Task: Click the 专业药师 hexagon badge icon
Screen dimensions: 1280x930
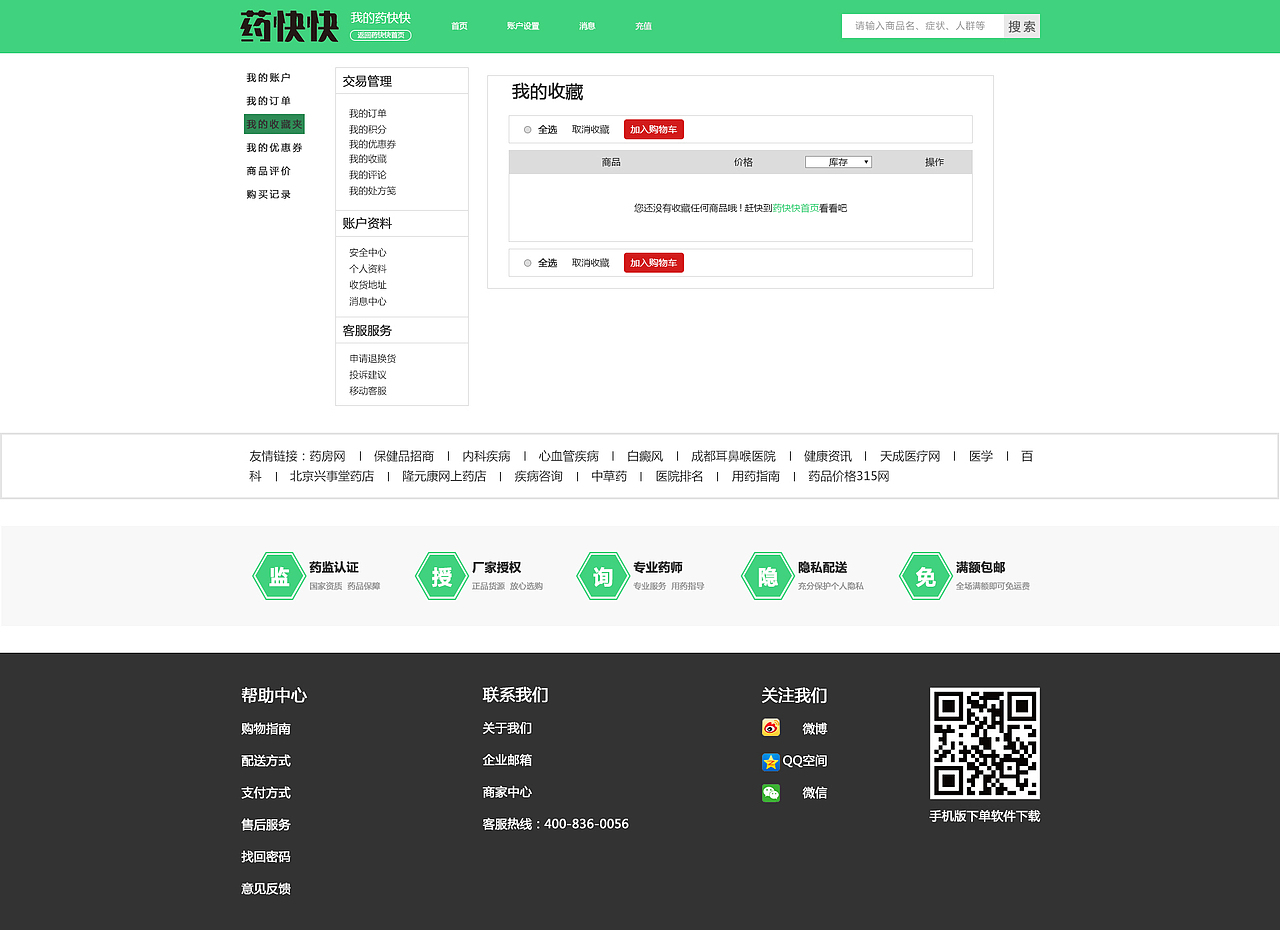Action: 603,575
